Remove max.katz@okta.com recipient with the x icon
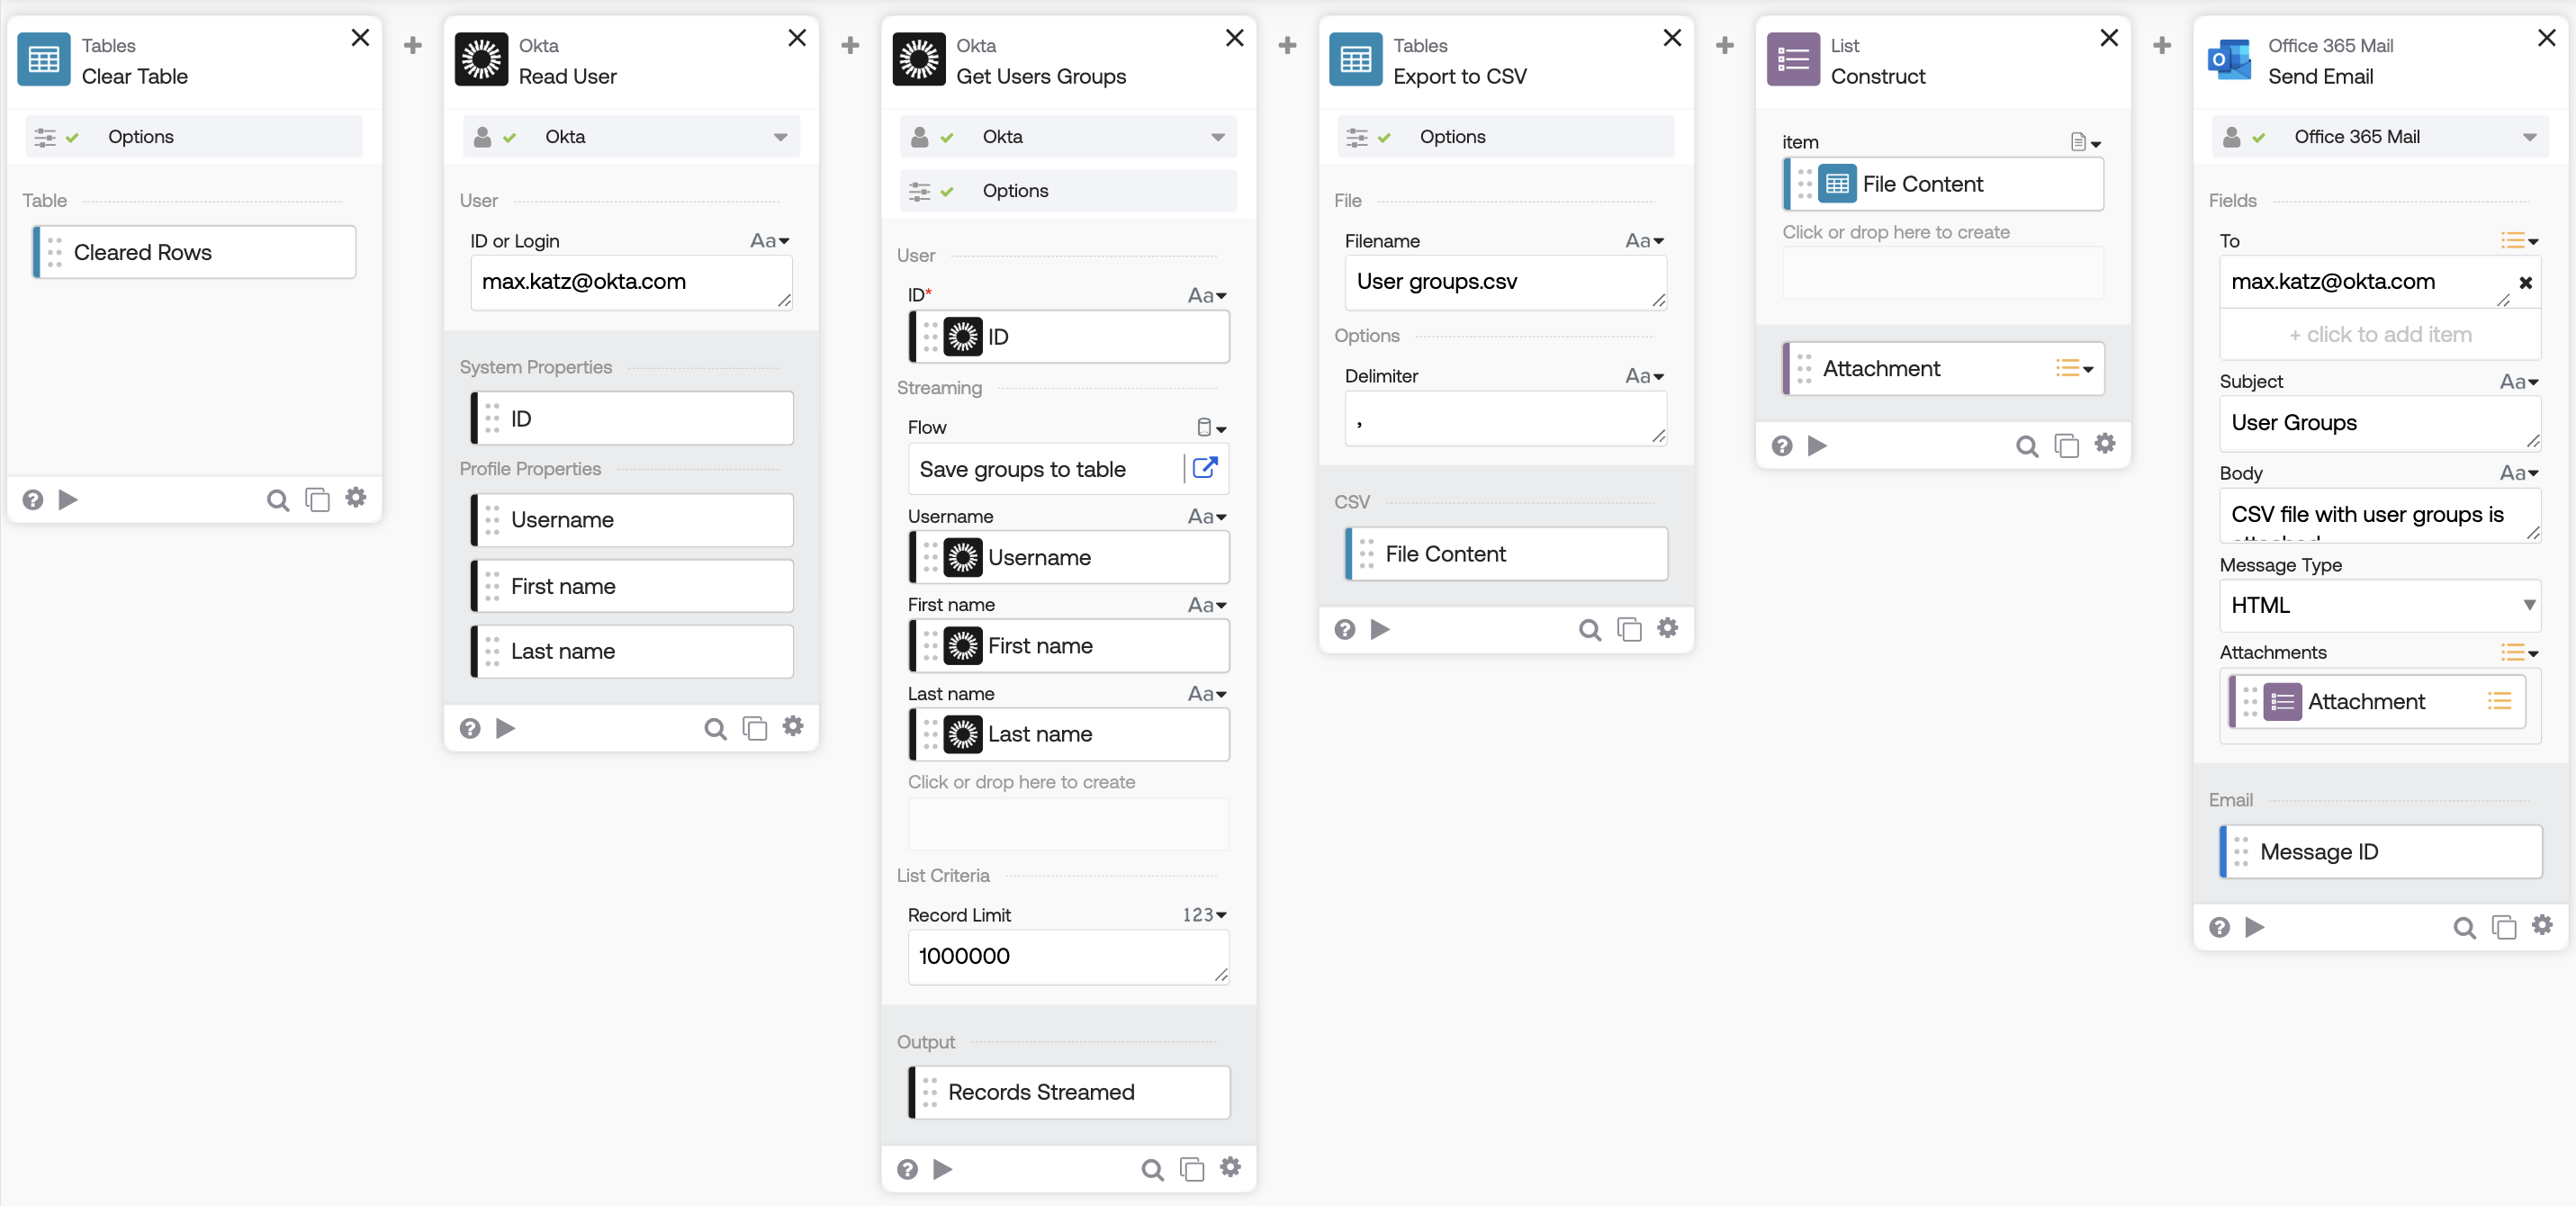 (x=2525, y=283)
